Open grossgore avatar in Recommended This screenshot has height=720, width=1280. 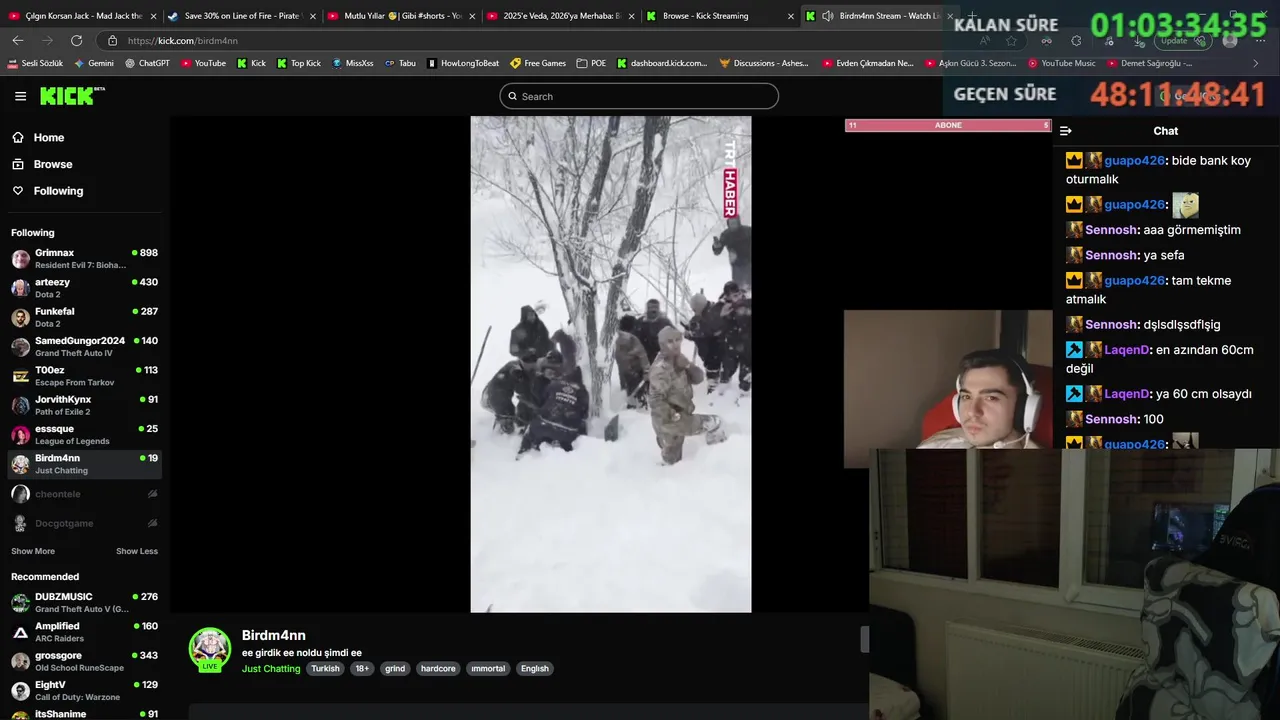20,661
